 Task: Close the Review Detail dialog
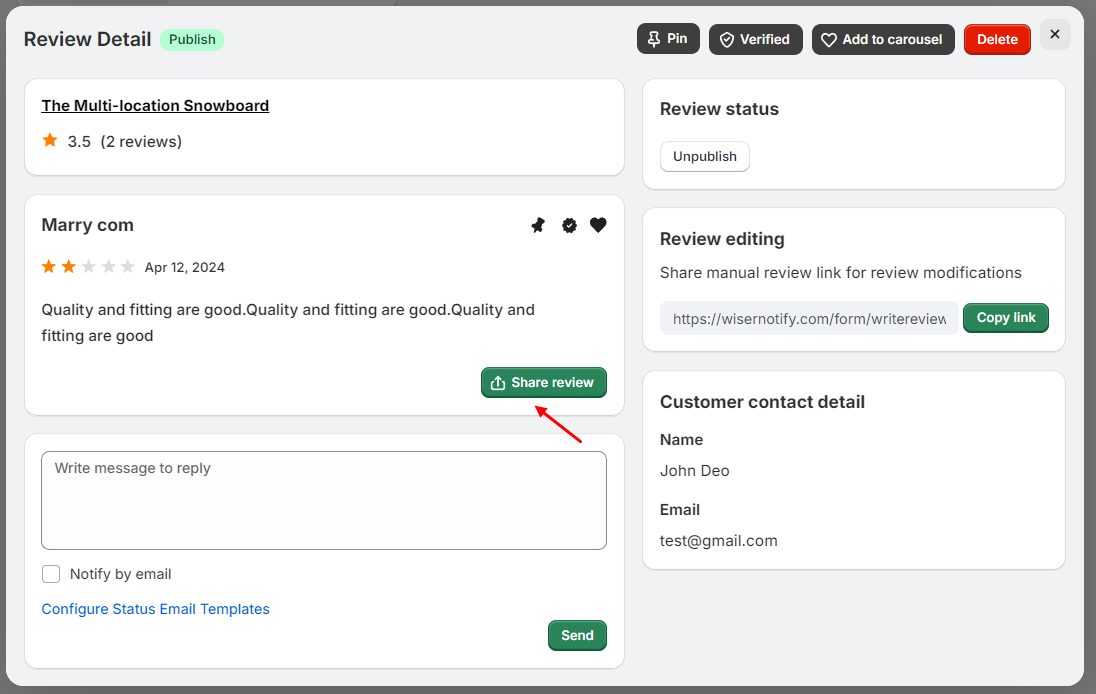tap(1055, 34)
